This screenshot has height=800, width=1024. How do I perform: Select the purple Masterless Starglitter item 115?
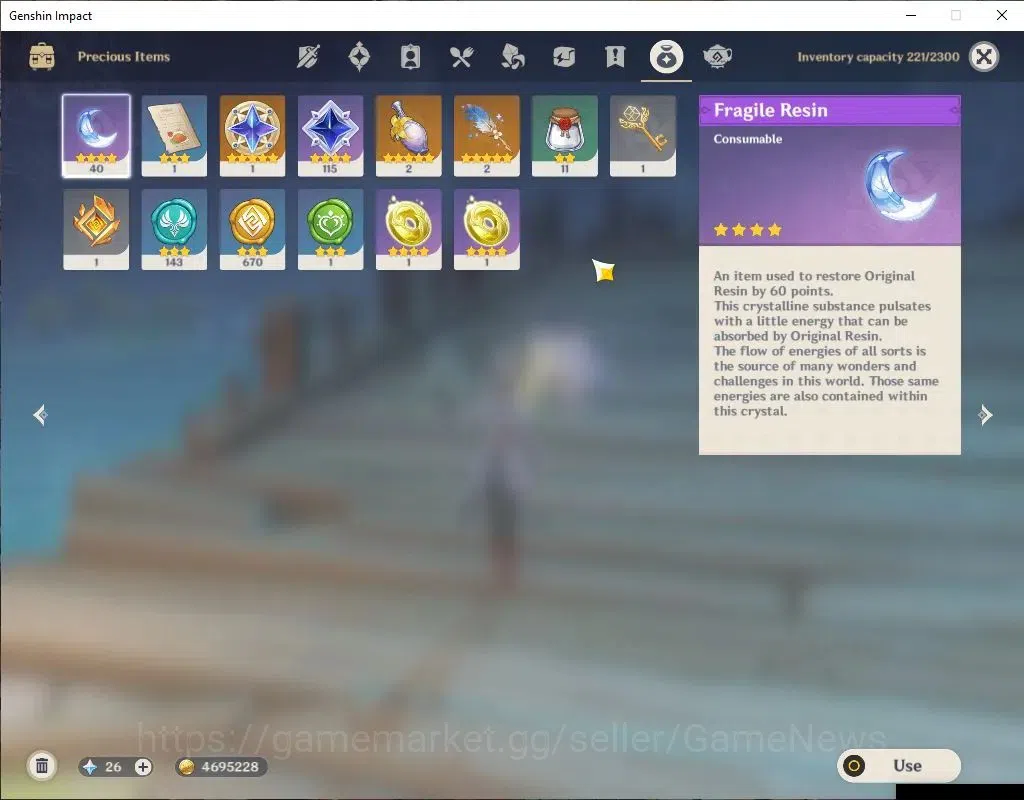point(330,136)
